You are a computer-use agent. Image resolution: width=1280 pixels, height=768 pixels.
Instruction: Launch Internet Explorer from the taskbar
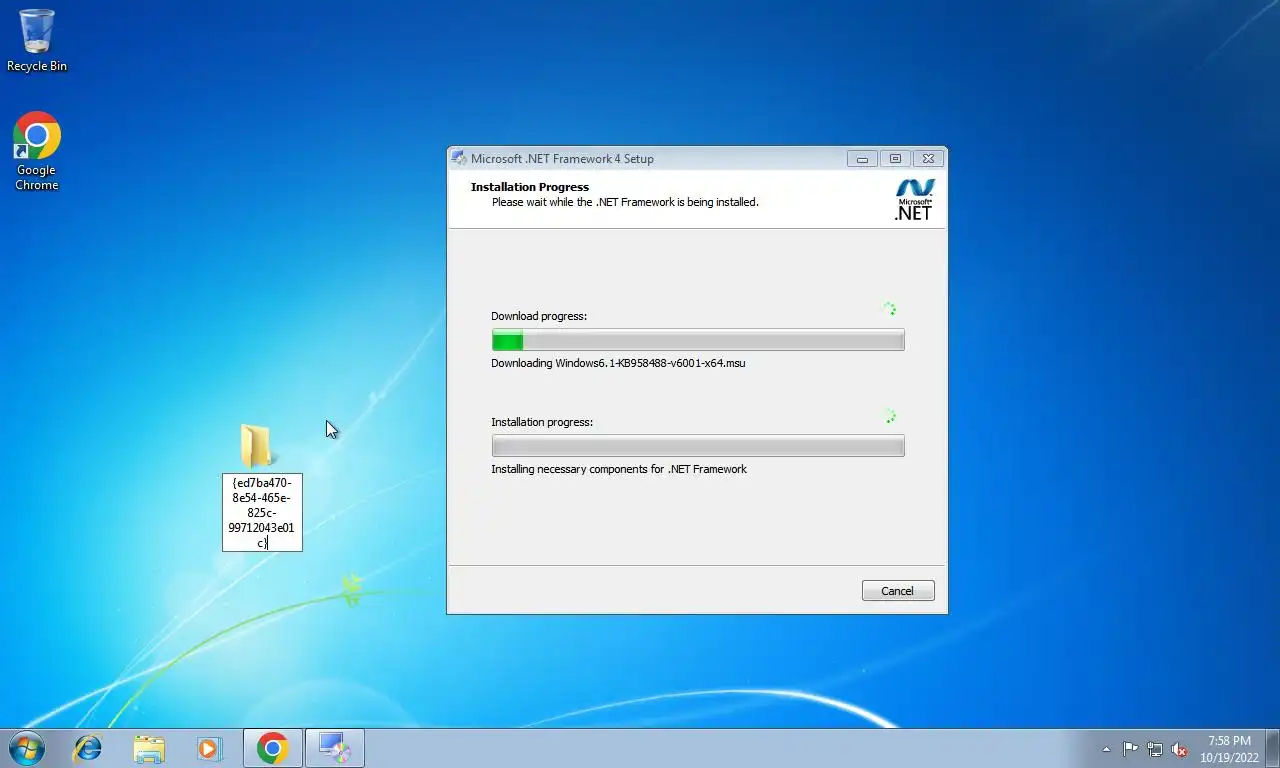click(x=88, y=748)
